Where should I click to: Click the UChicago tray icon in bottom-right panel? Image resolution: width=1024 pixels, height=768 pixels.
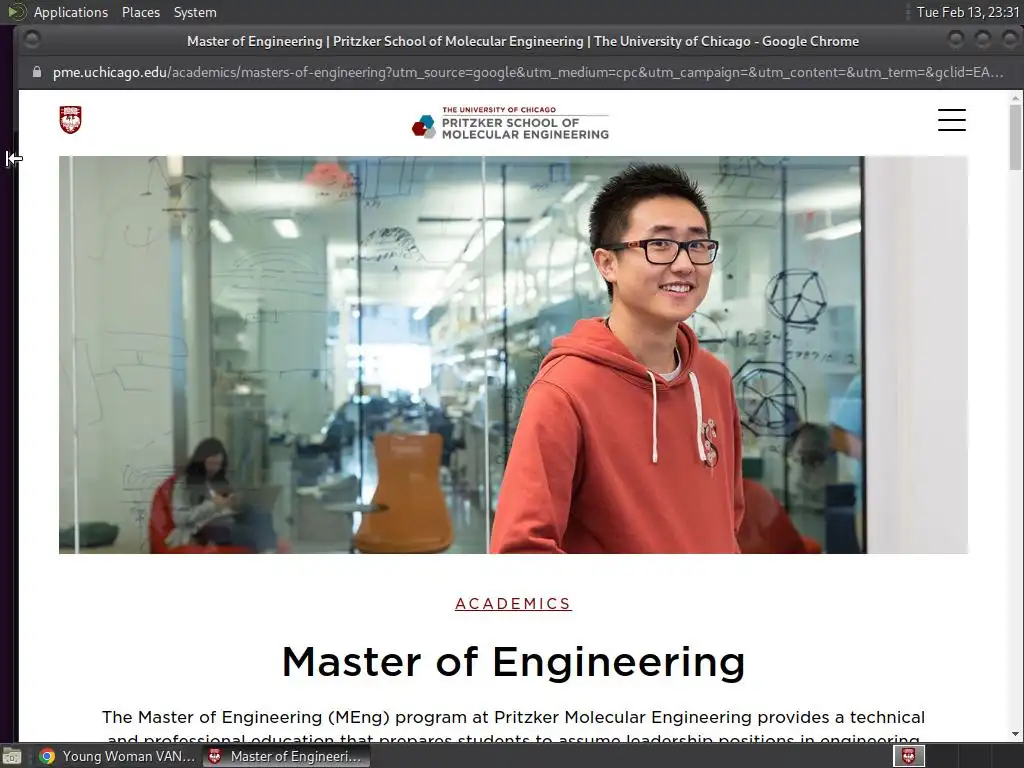[908, 756]
